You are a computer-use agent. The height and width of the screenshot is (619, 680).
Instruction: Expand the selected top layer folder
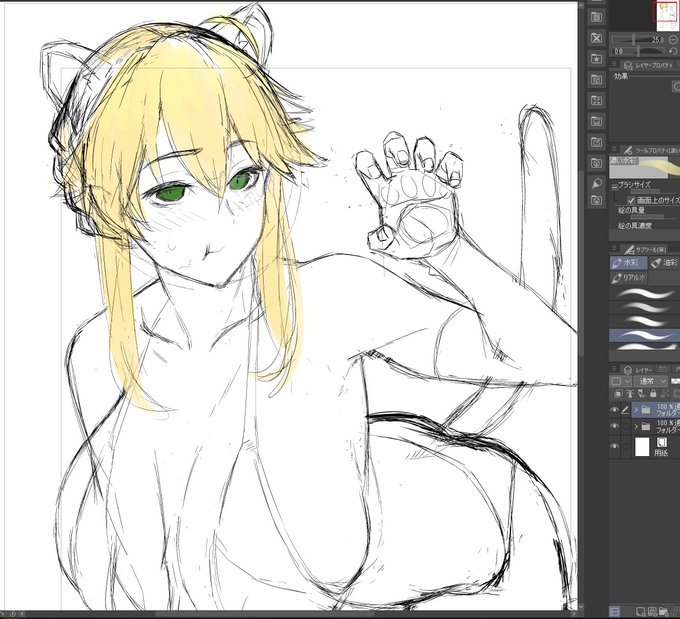coord(636,410)
